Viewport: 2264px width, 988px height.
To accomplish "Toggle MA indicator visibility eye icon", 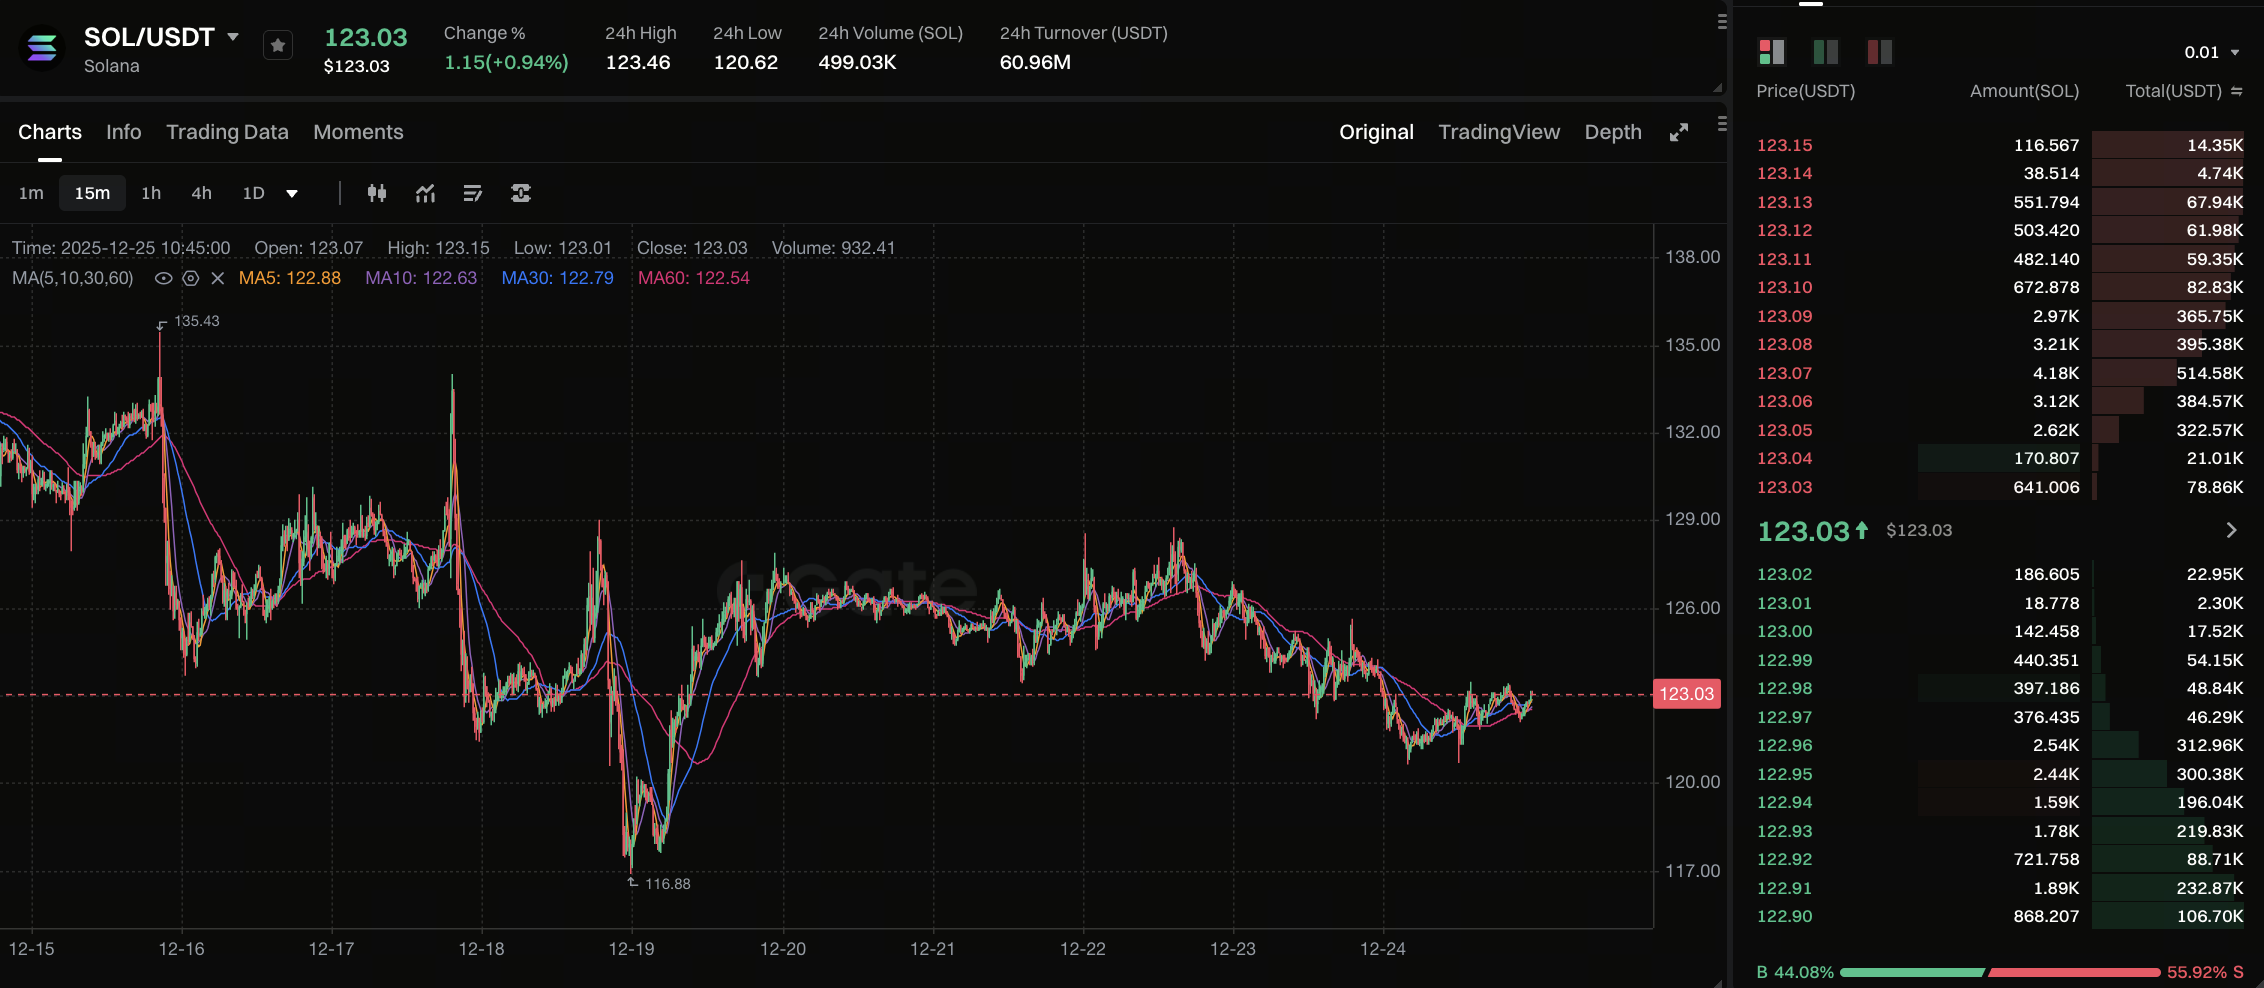I will pos(163,278).
